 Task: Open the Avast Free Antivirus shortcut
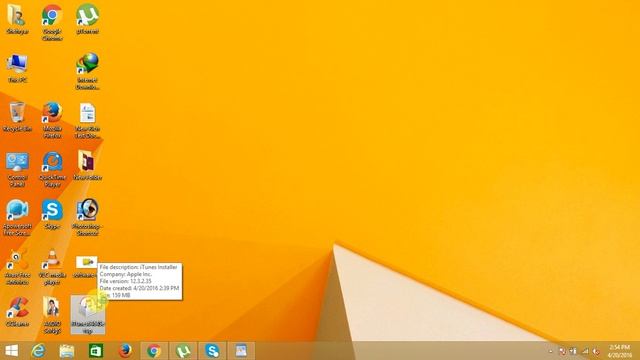[x=17, y=267]
